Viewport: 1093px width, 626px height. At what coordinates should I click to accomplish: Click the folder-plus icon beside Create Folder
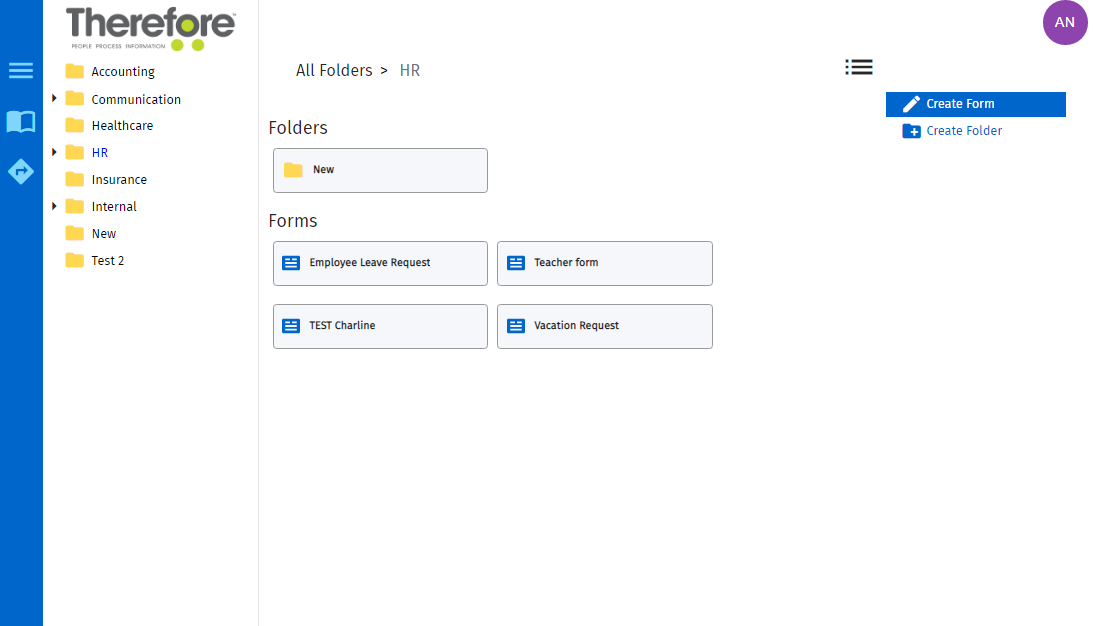click(x=911, y=130)
